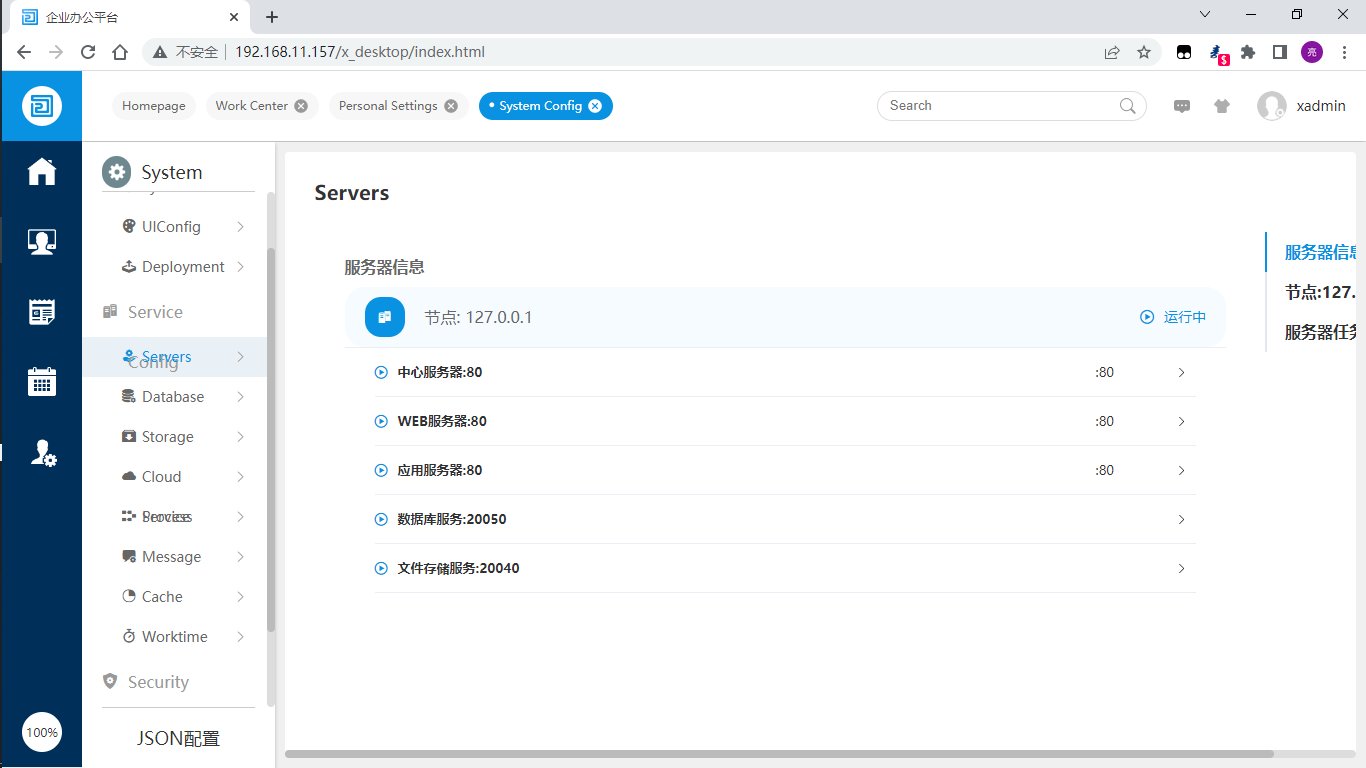Jump to 服务器任务 in the right outline
The height and width of the screenshot is (768, 1366).
point(1320,332)
